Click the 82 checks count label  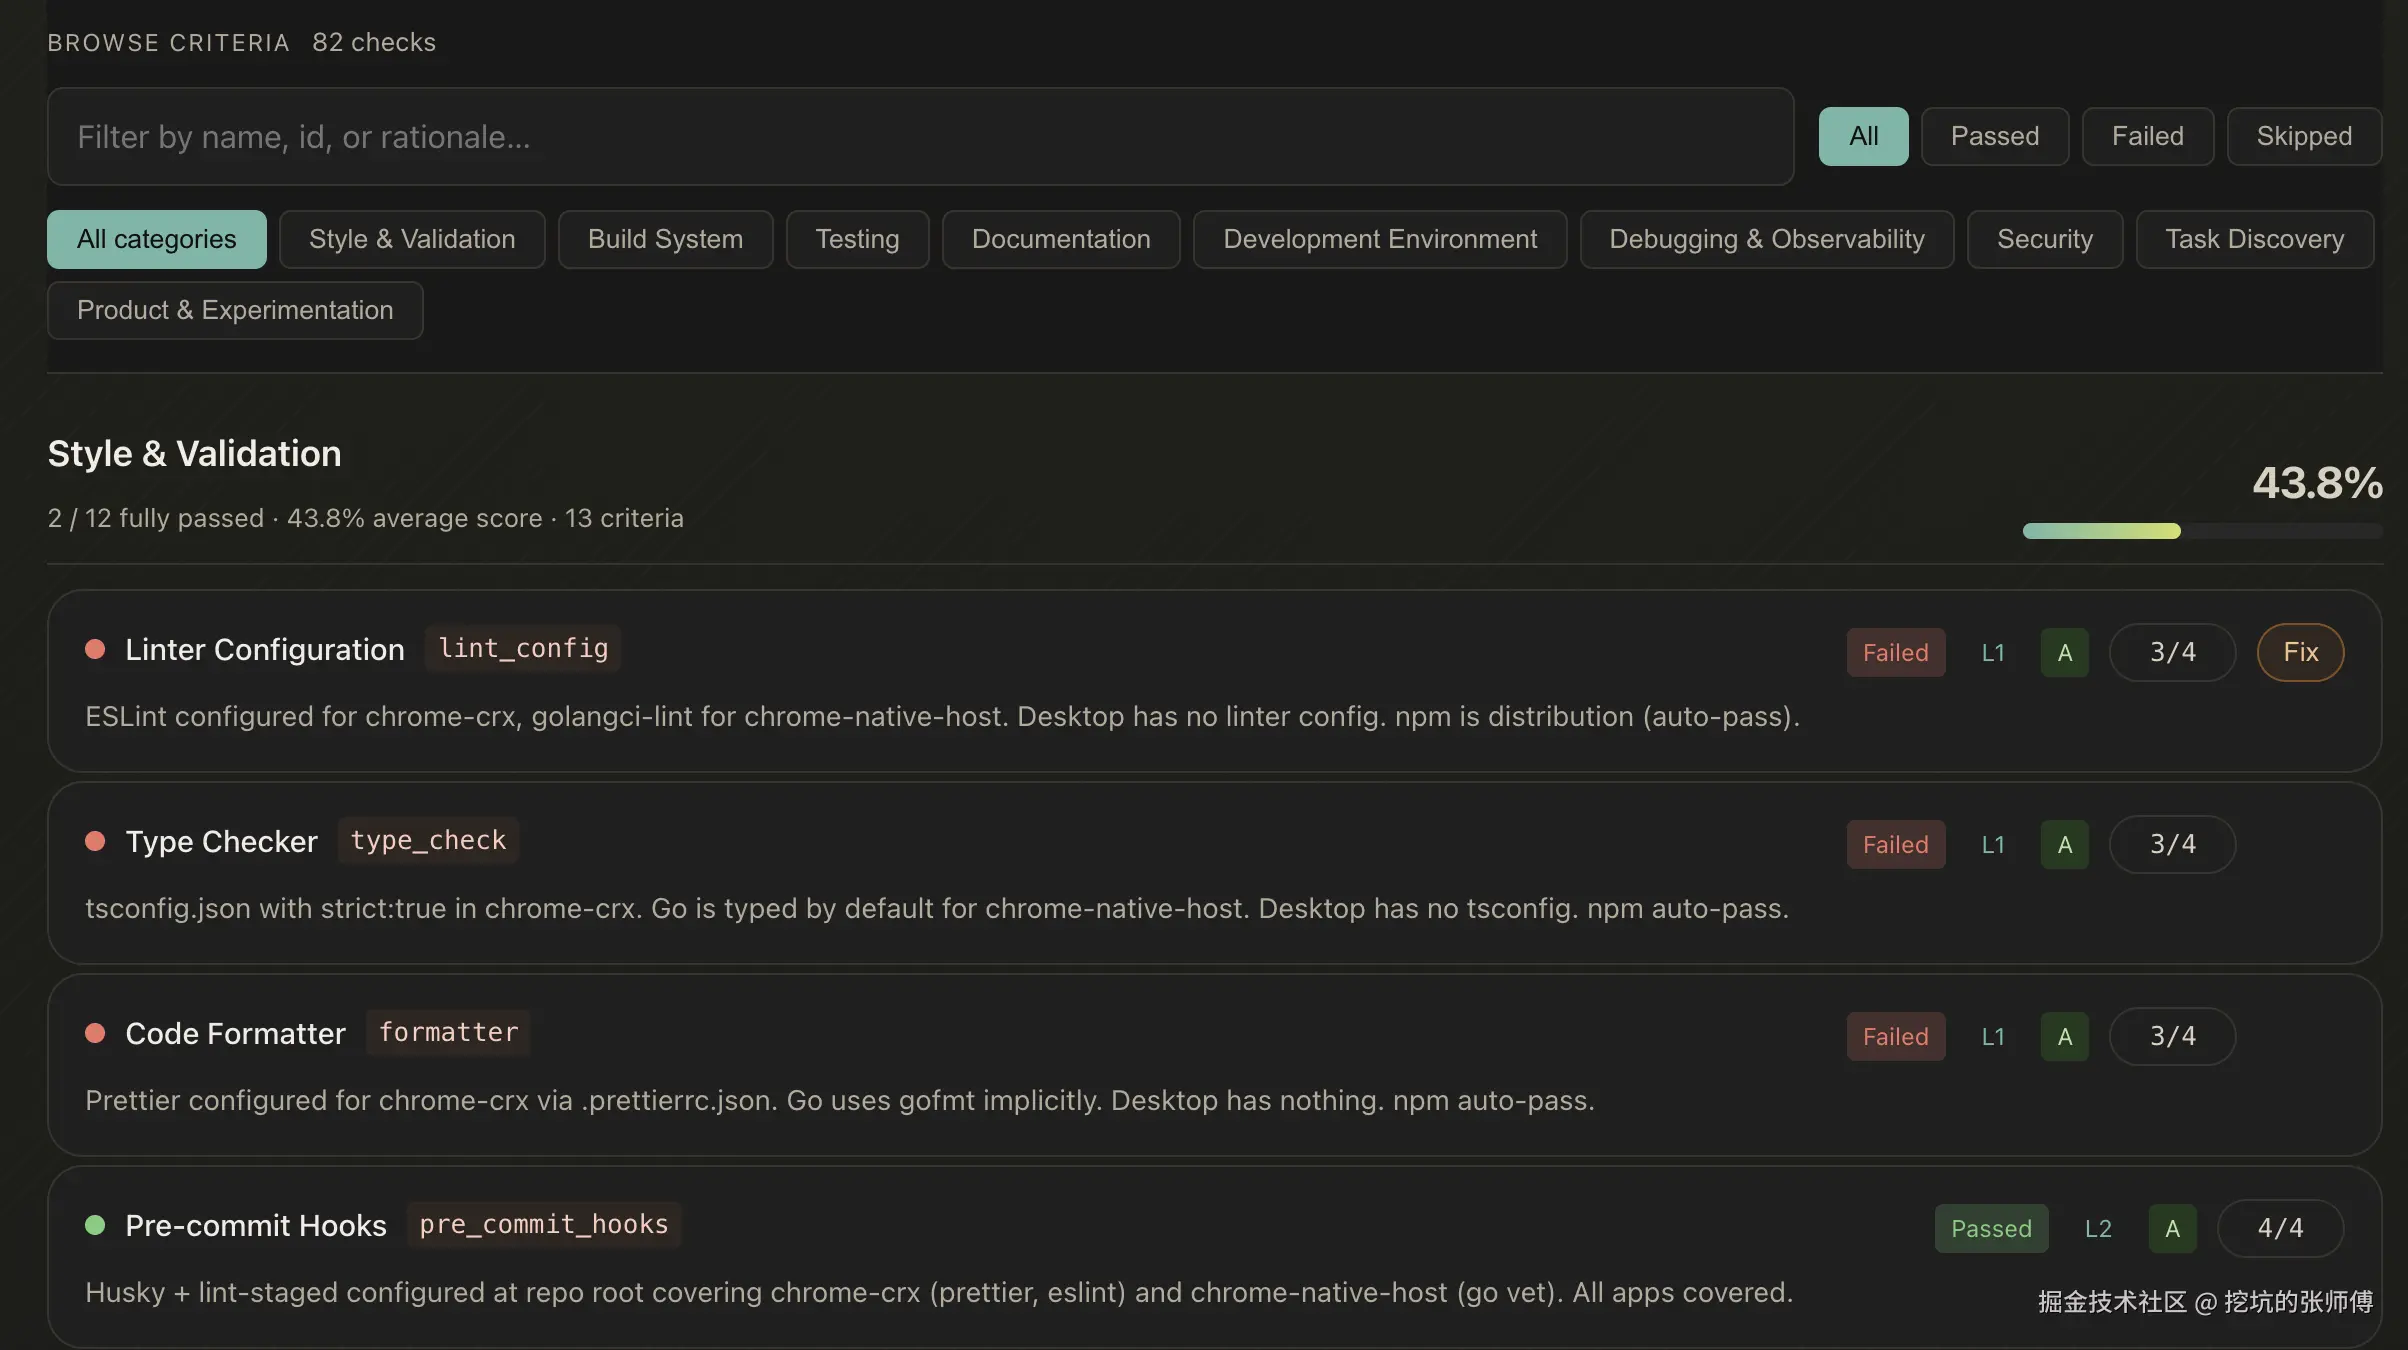374,42
